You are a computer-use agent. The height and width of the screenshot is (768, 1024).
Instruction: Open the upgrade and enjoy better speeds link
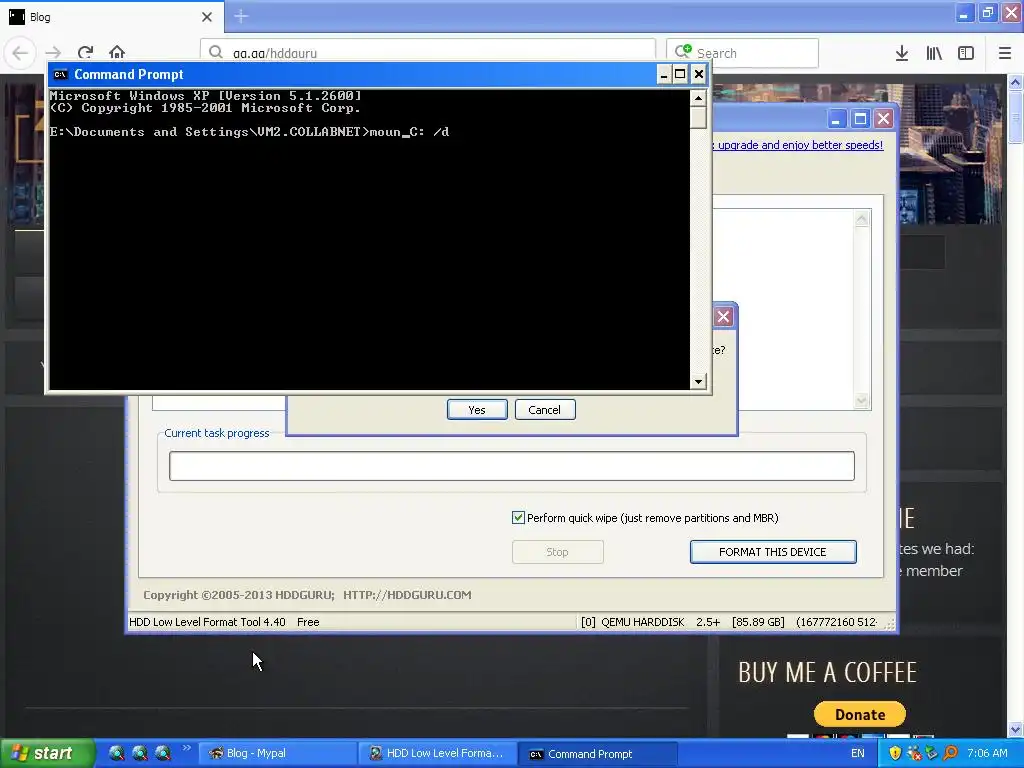[799, 145]
